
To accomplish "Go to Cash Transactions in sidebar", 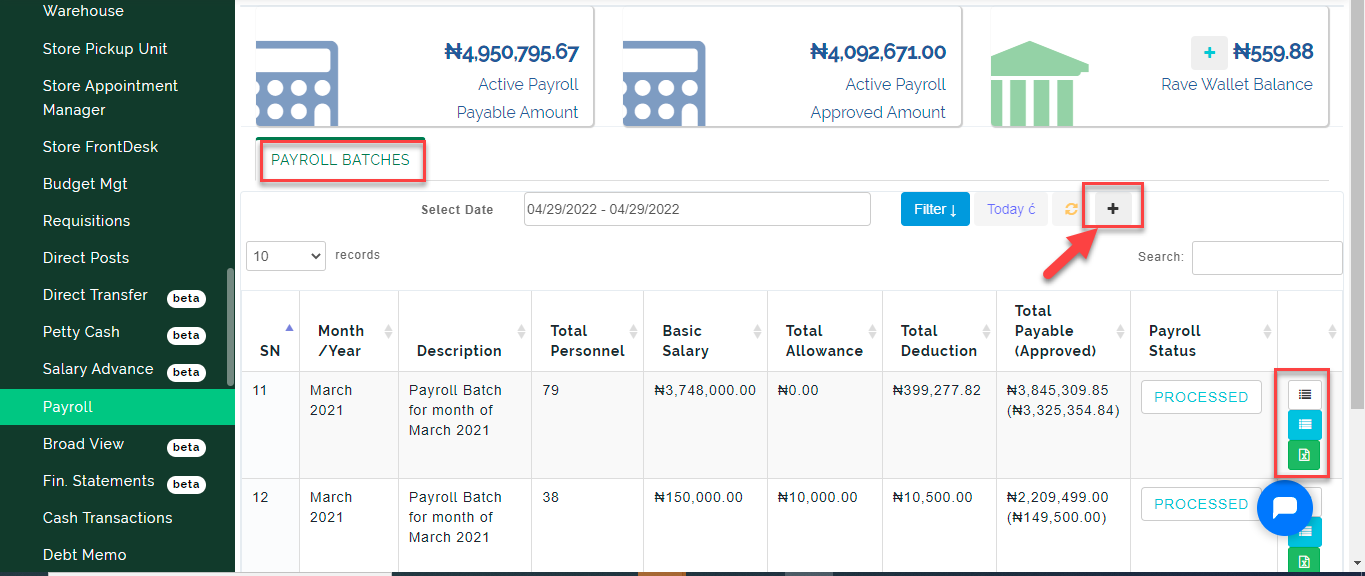I will [107, 518].
